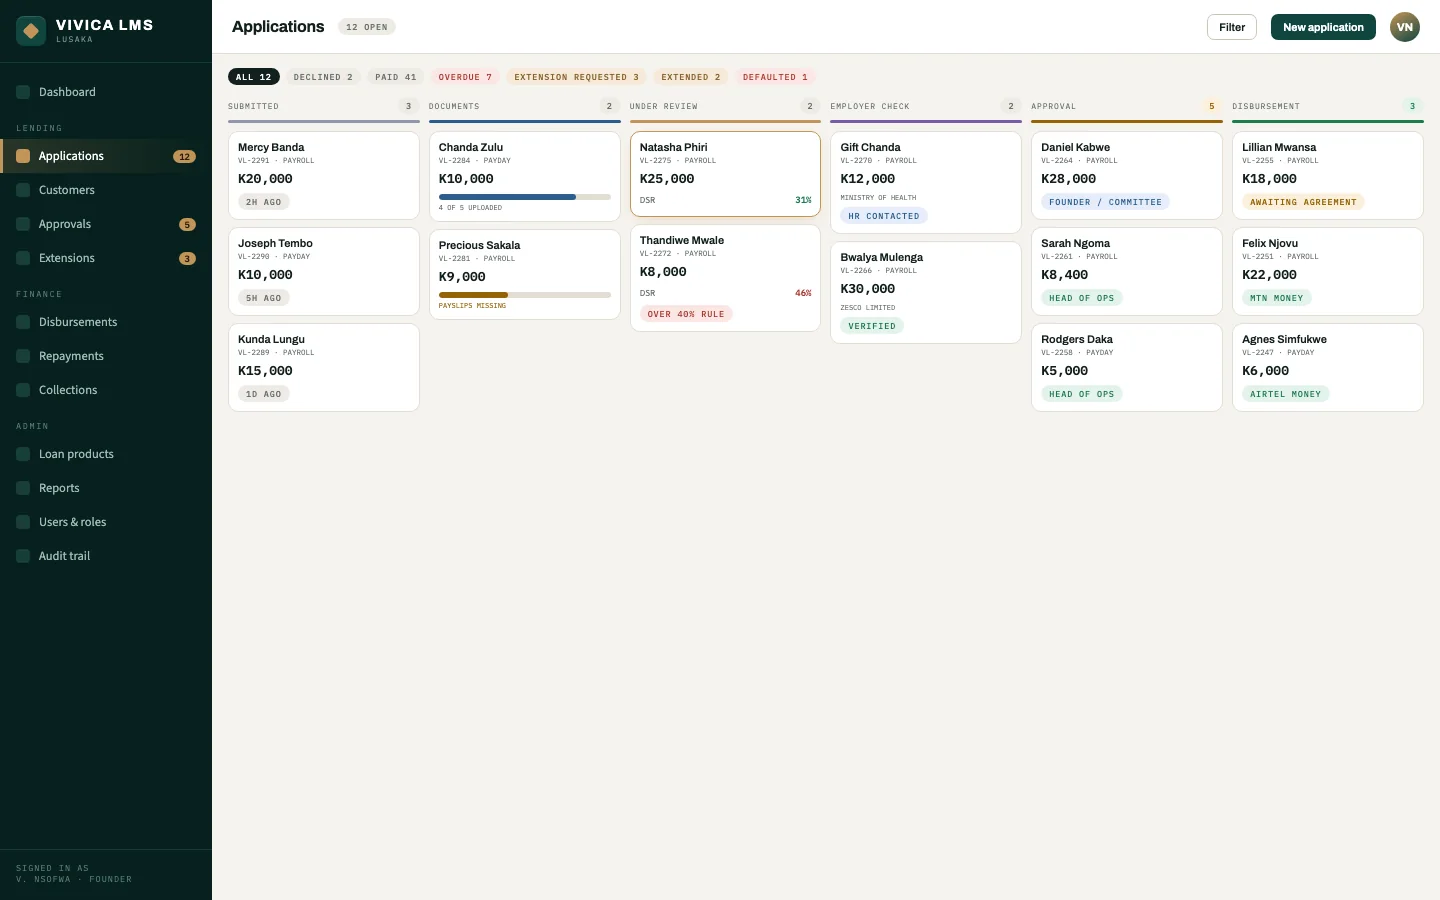Image resolution: width=1440 pixels, height=900 pixels.
Task: Go to Customers page
Action: tap(106, 190)
